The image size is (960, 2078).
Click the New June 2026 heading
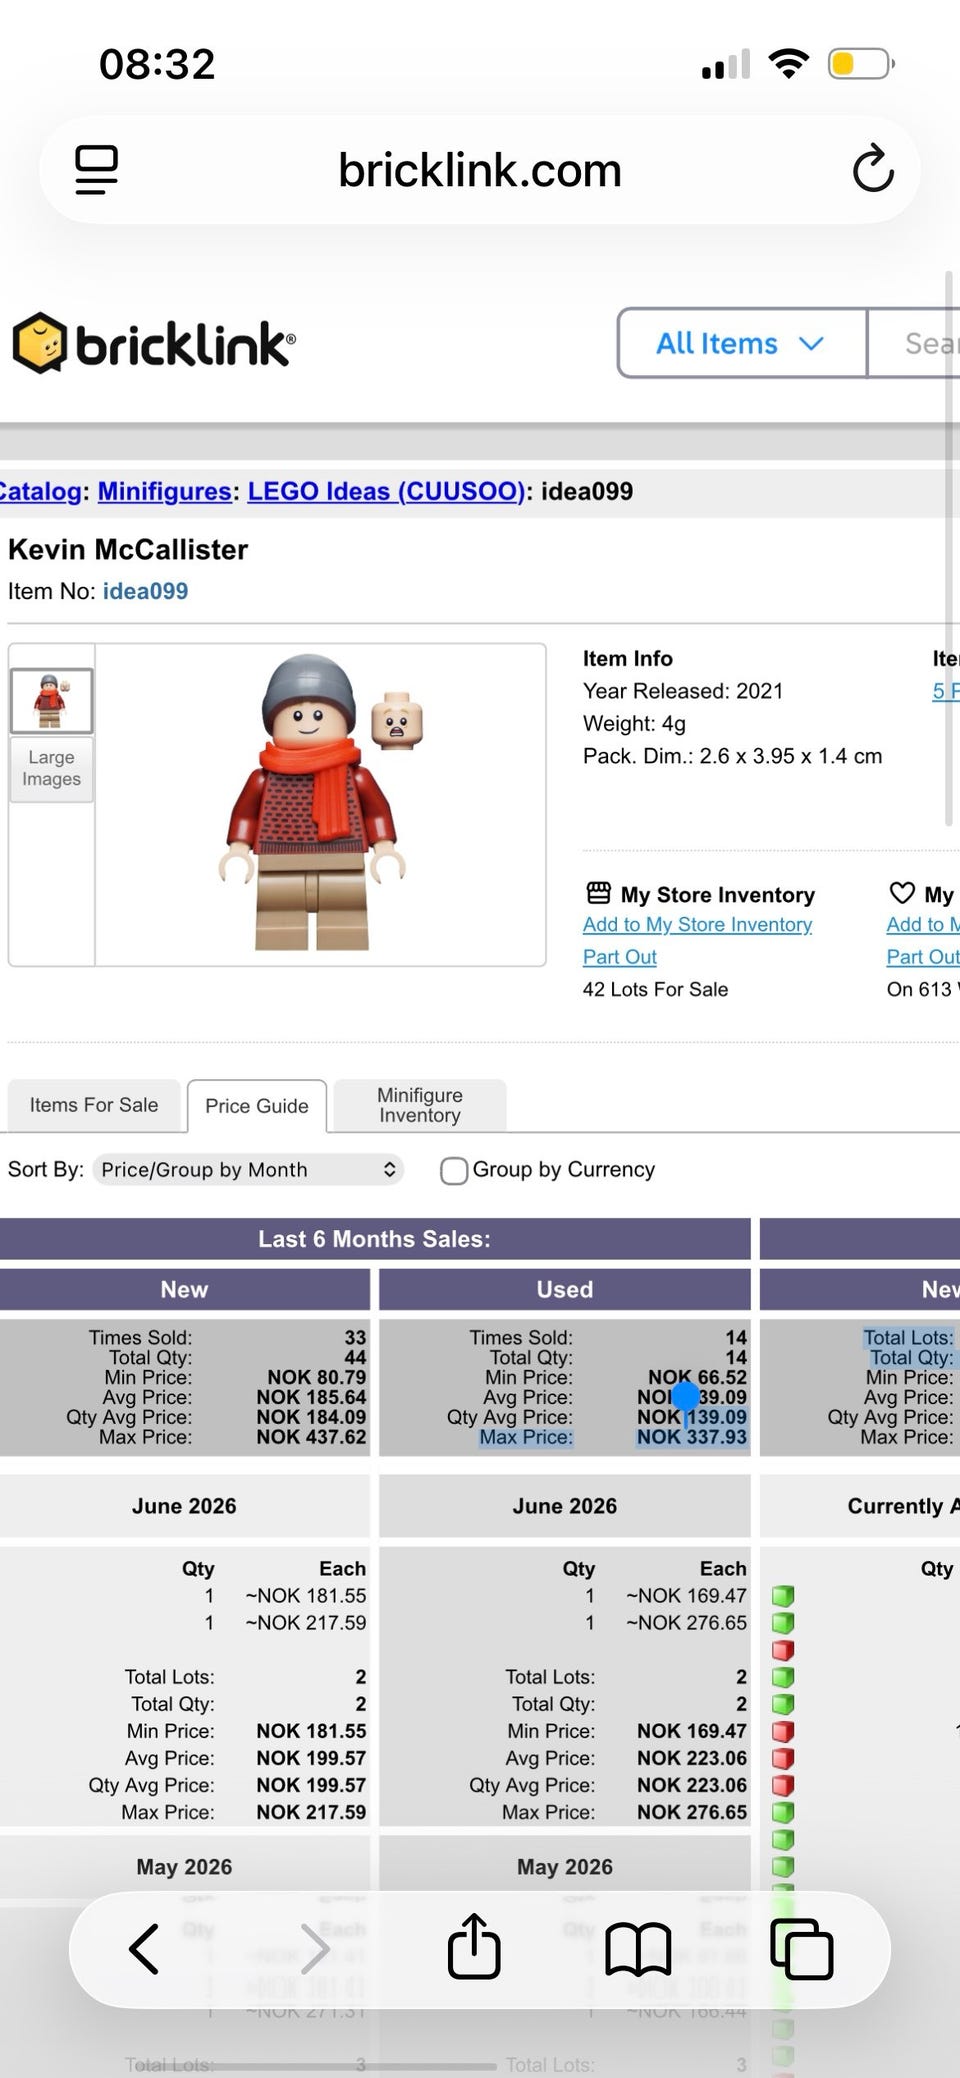coord(184,1506)
